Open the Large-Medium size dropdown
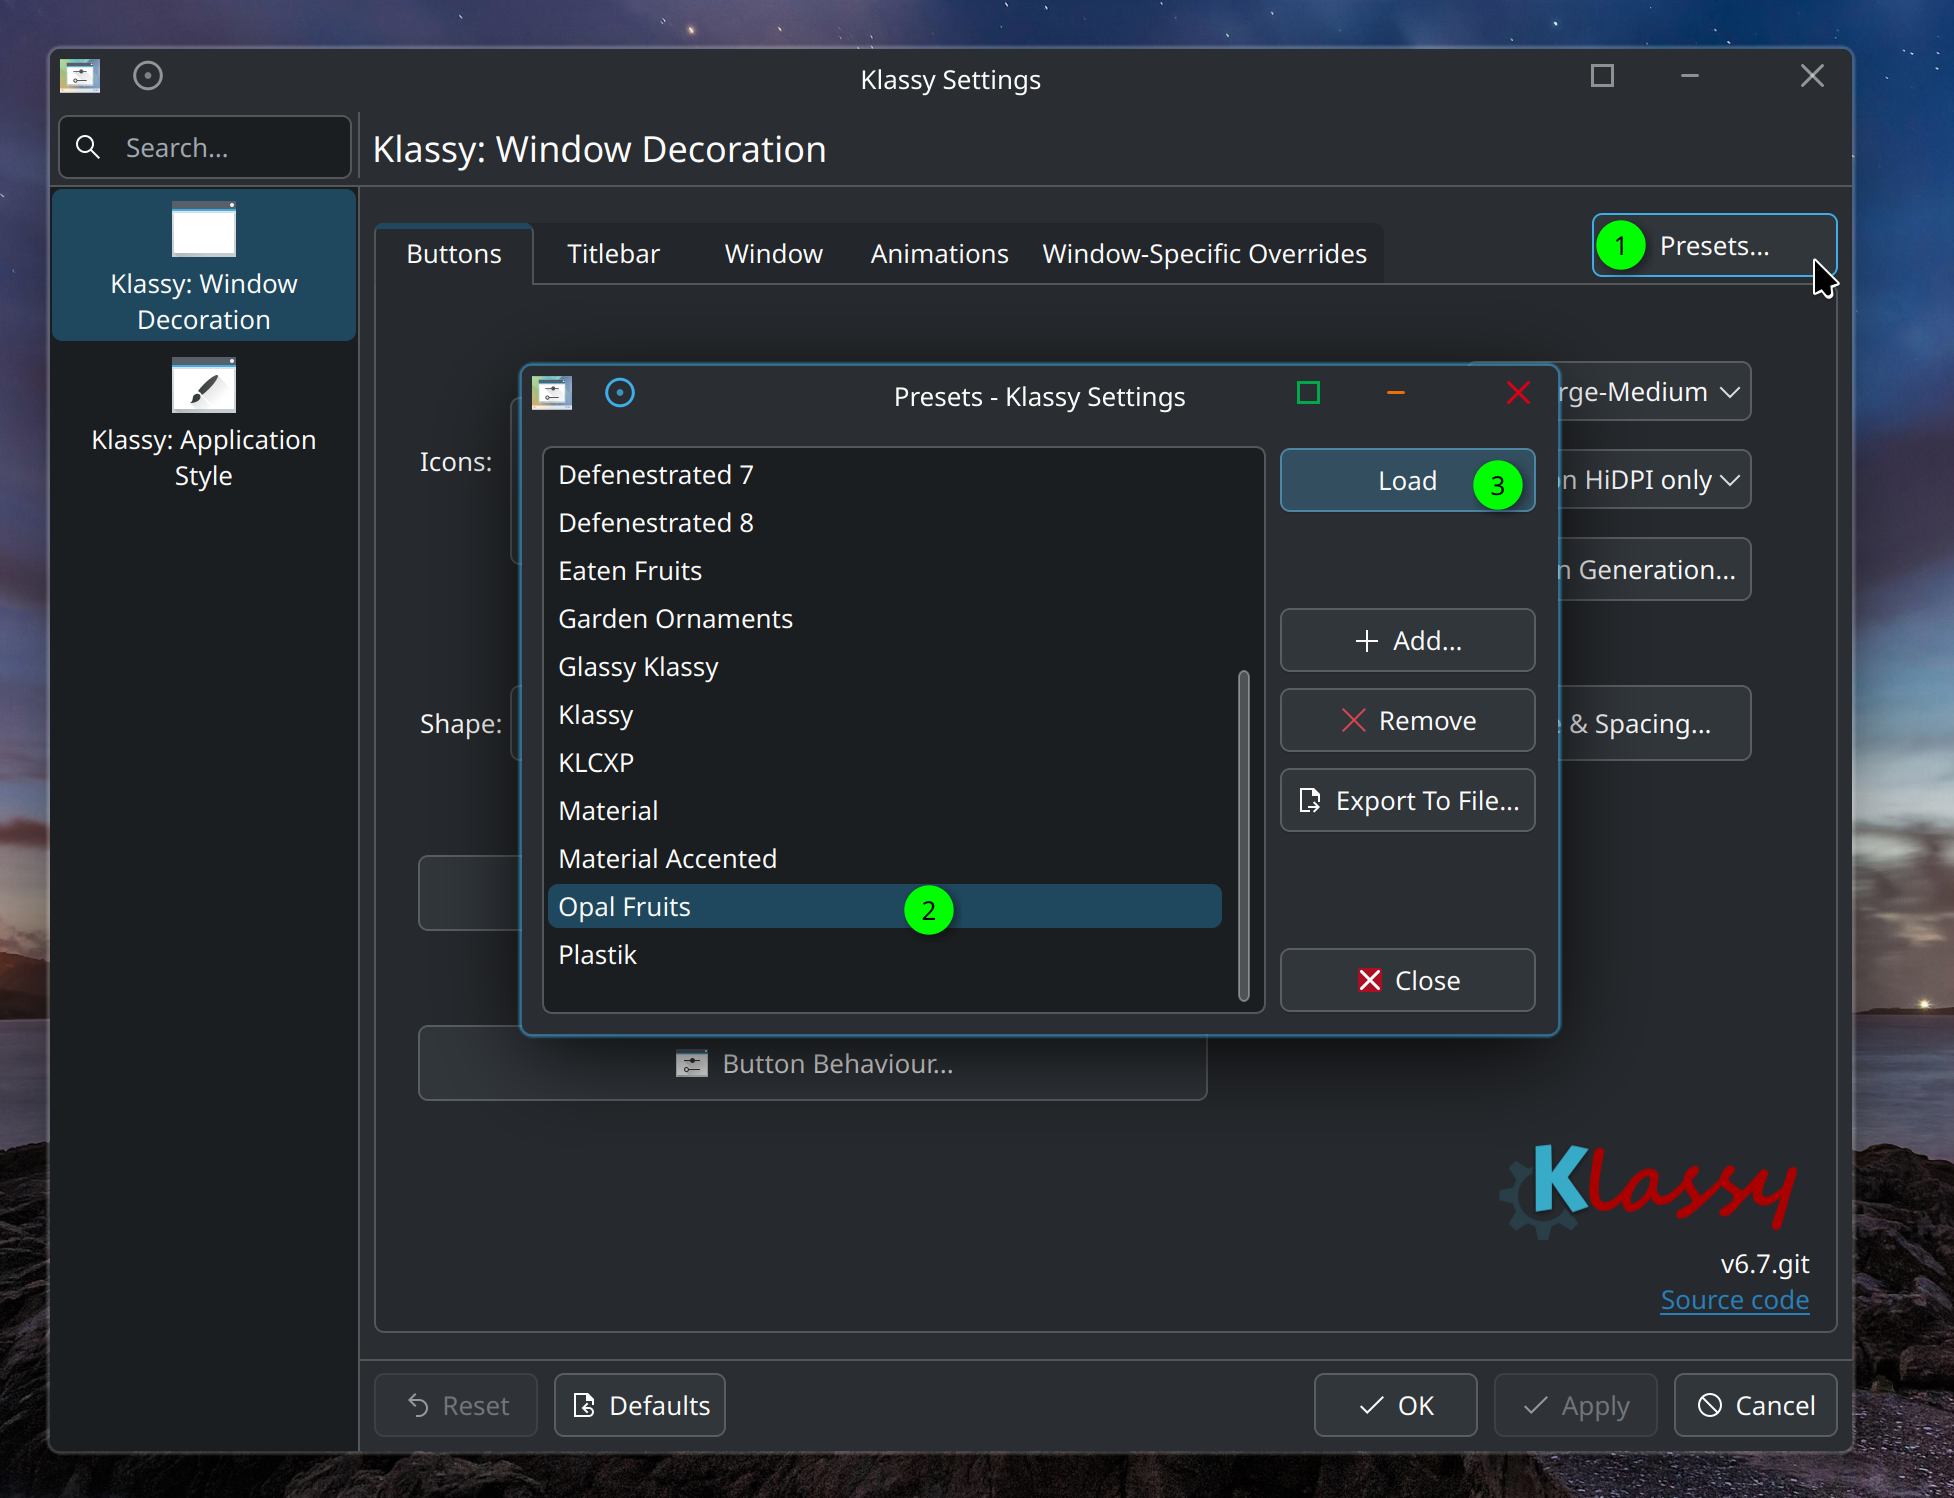The image size is (1954, 1498). (x=1655, y=392)
